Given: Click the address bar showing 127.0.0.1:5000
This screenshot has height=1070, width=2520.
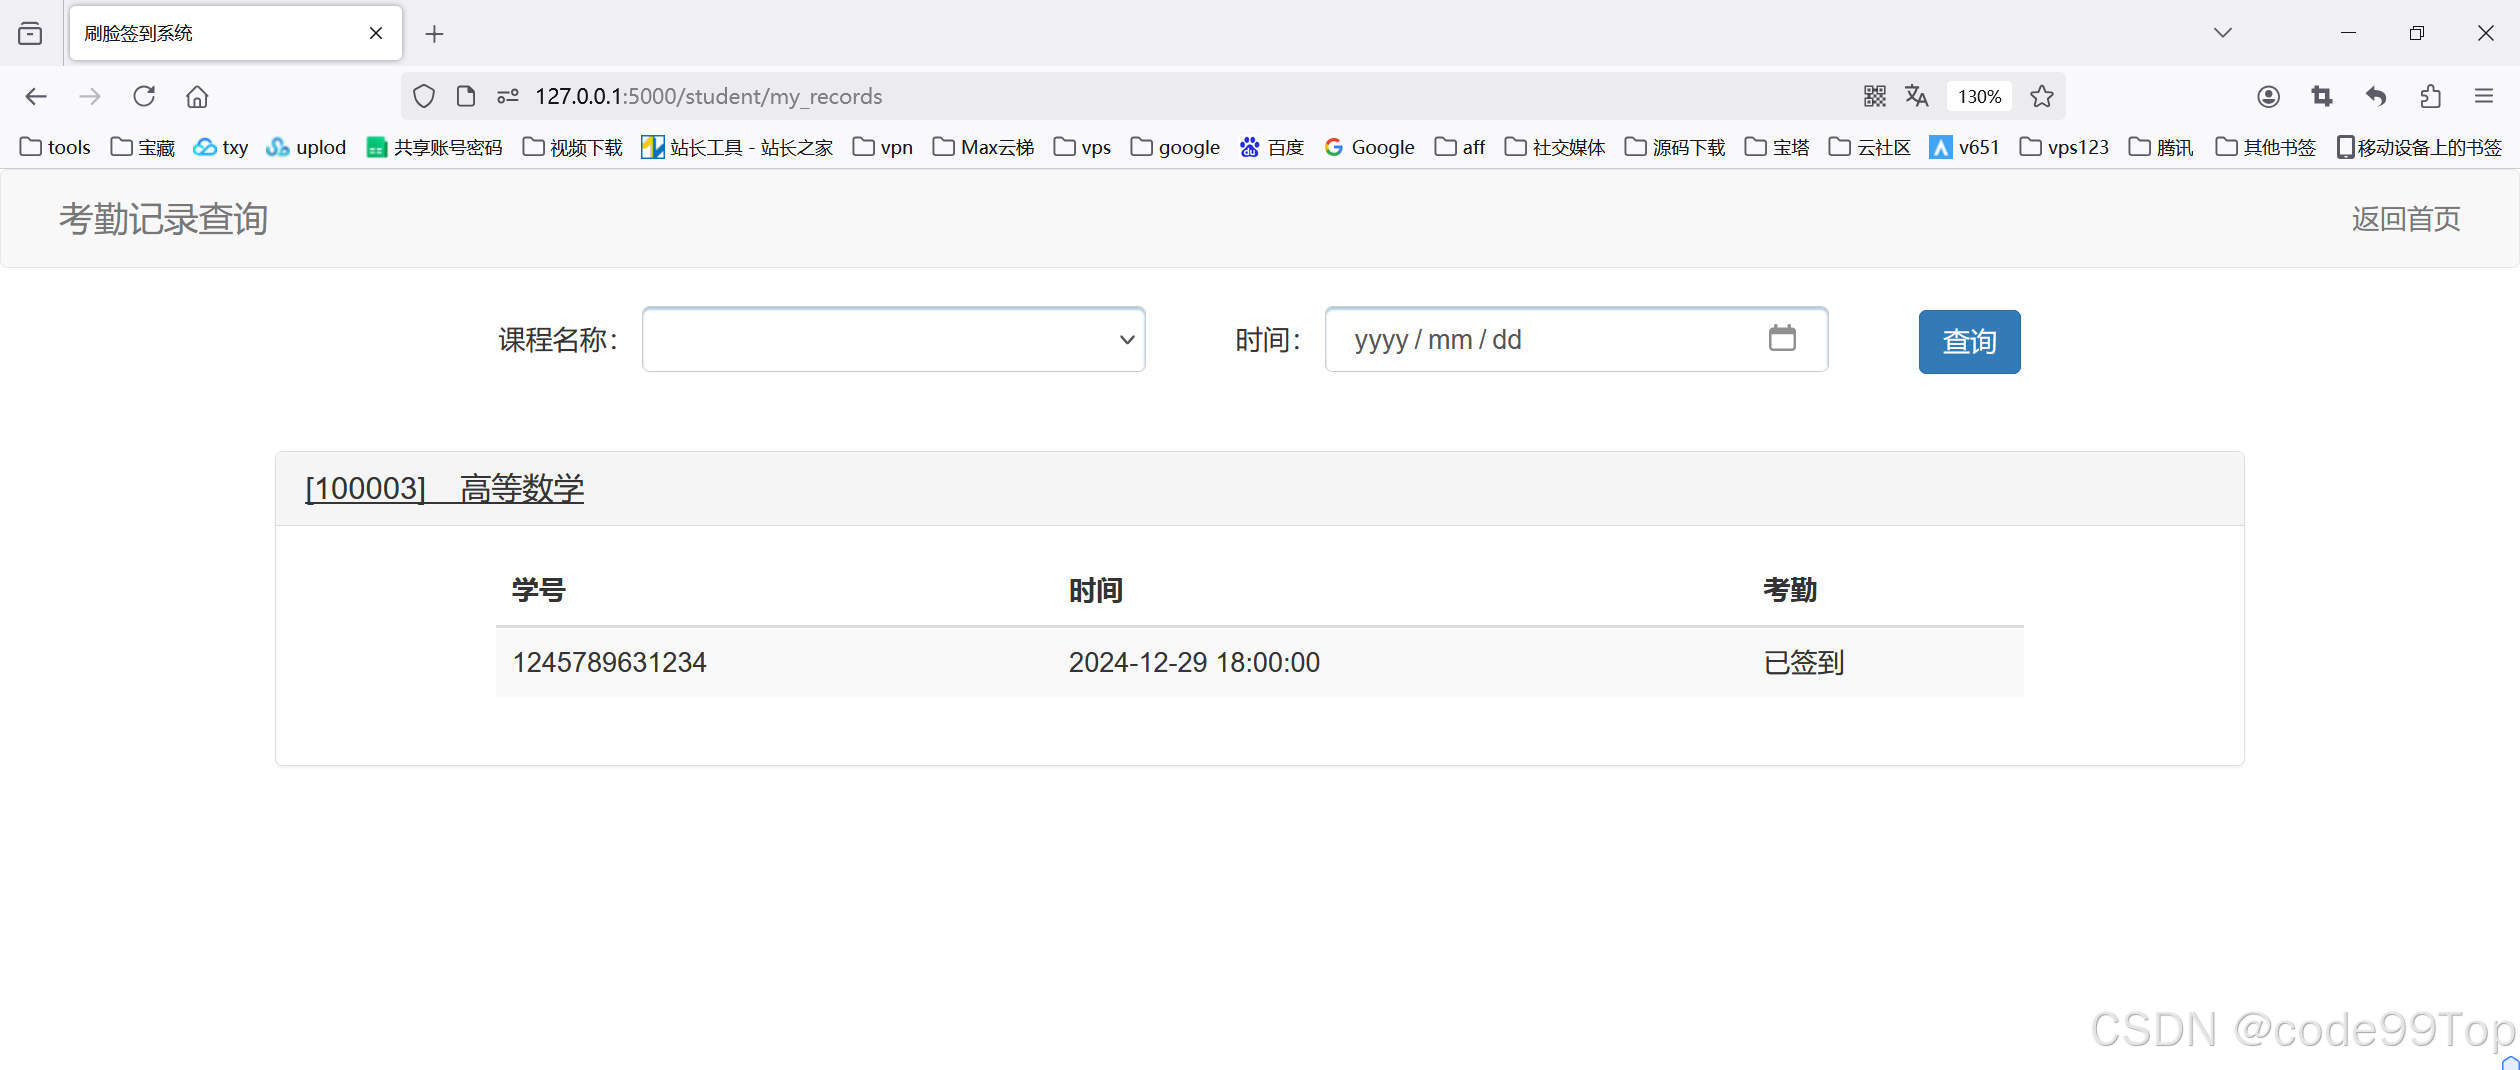Looking at the screenshot, I should pos(708,96).
